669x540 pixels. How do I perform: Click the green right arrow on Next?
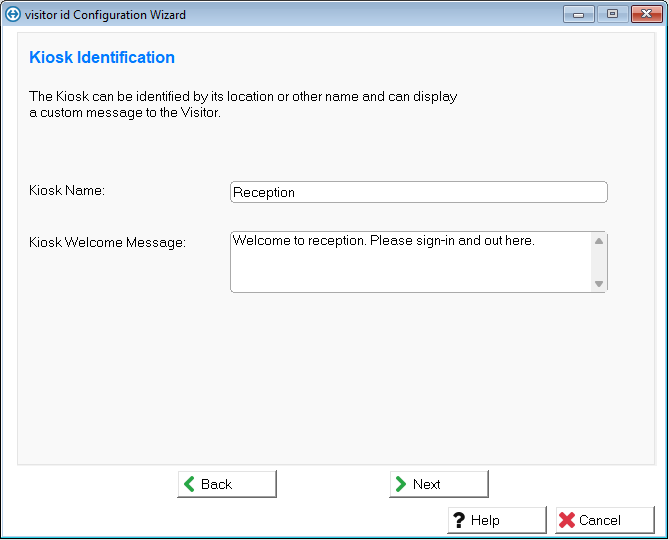[400, 484]
